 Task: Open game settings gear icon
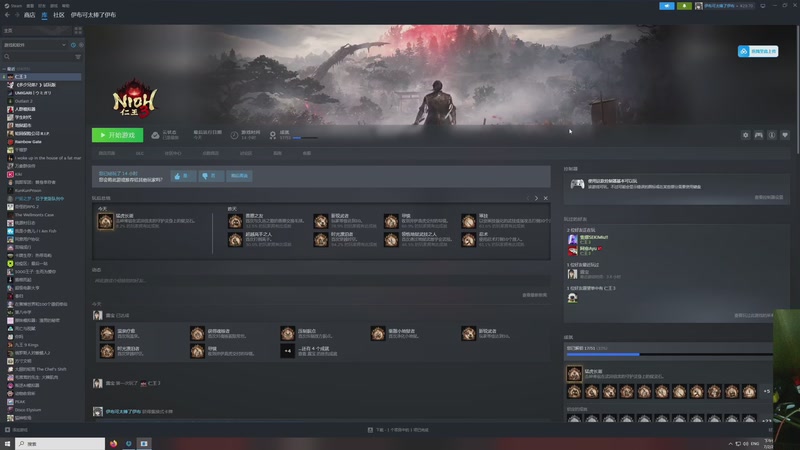745,135
